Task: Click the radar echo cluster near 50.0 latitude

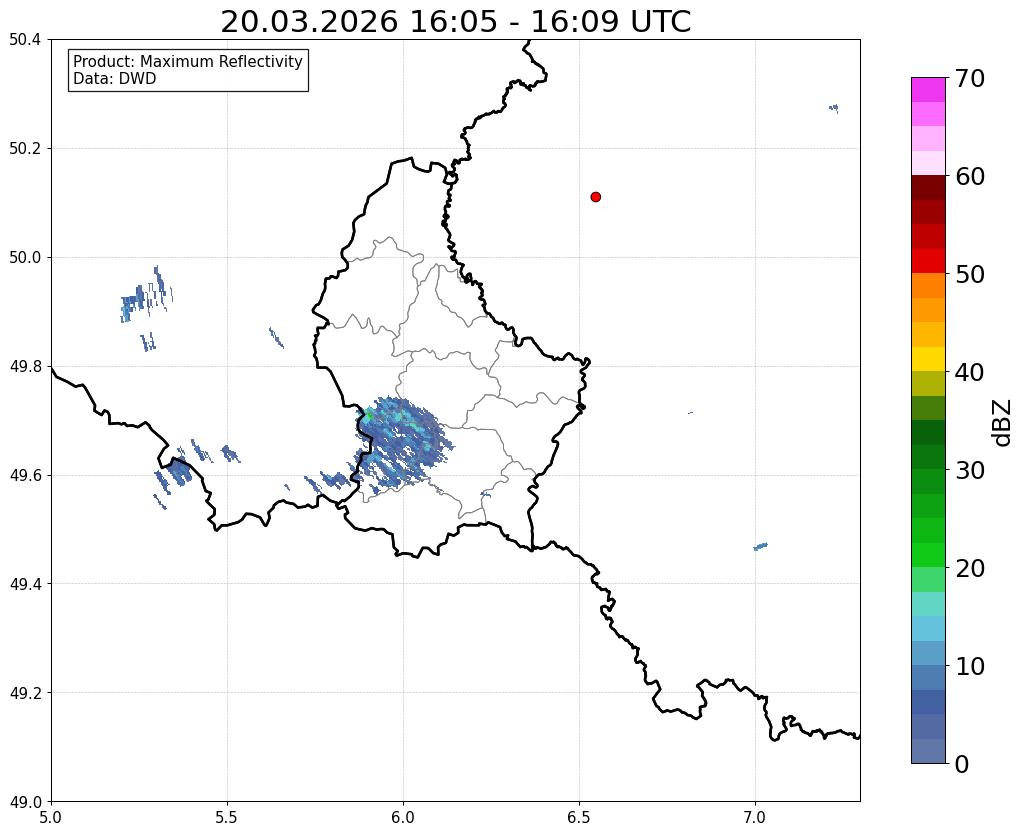Action: pyautogui.click(x=146, y=294)
